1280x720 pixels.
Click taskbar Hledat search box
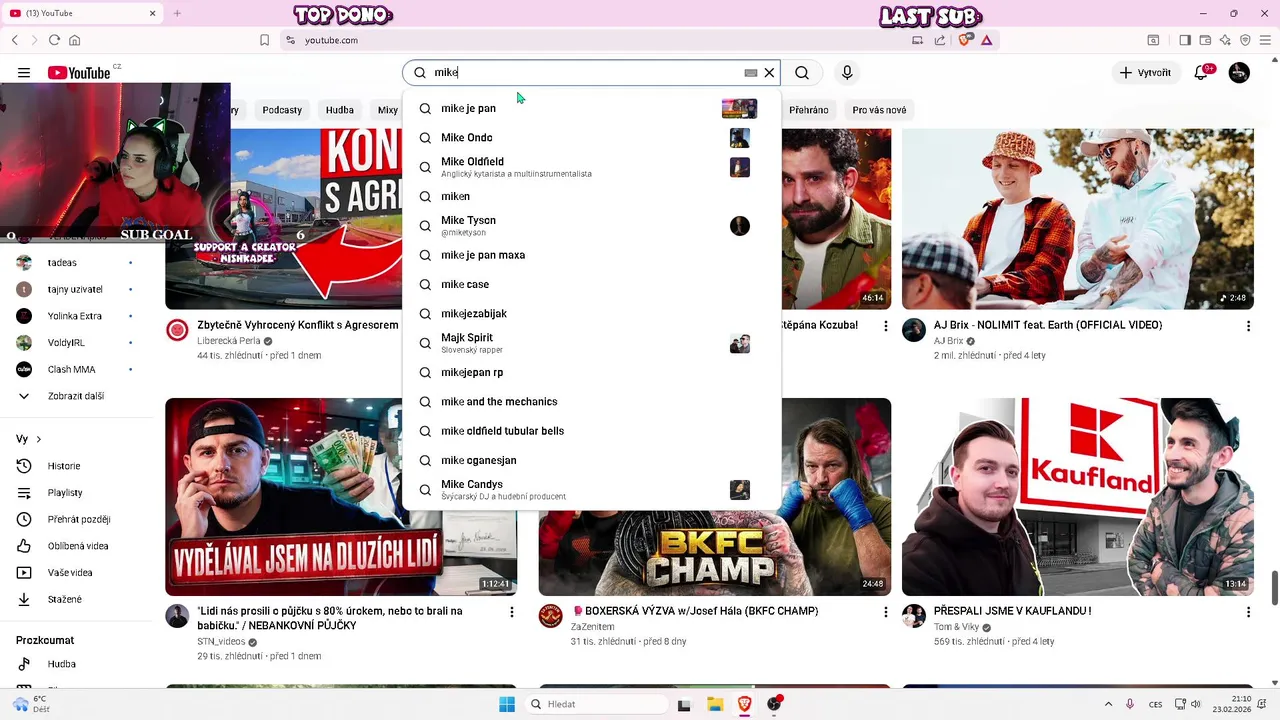point(596,704)
